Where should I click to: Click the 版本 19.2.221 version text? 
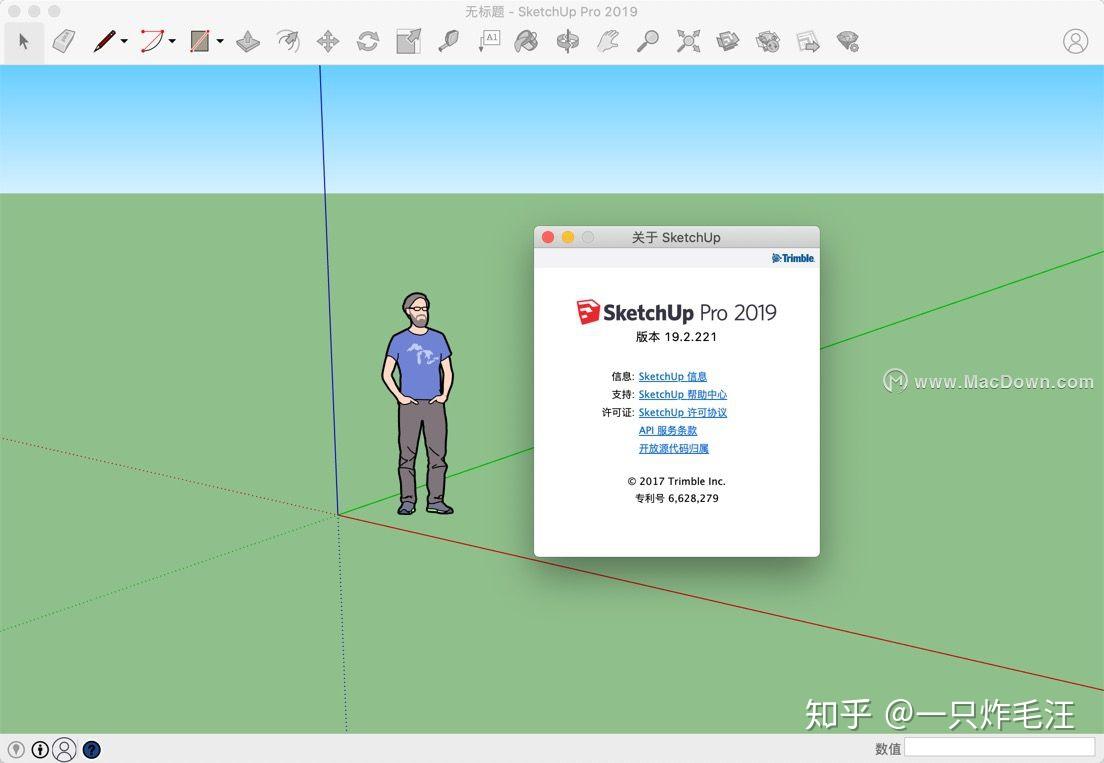click(x=676, y=337)
